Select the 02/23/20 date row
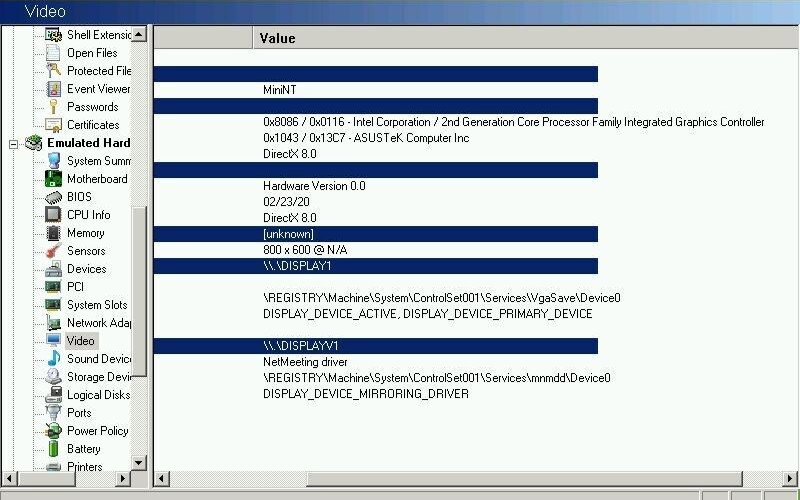This screenshot has height=500, width=800. [x=286, y=202]
